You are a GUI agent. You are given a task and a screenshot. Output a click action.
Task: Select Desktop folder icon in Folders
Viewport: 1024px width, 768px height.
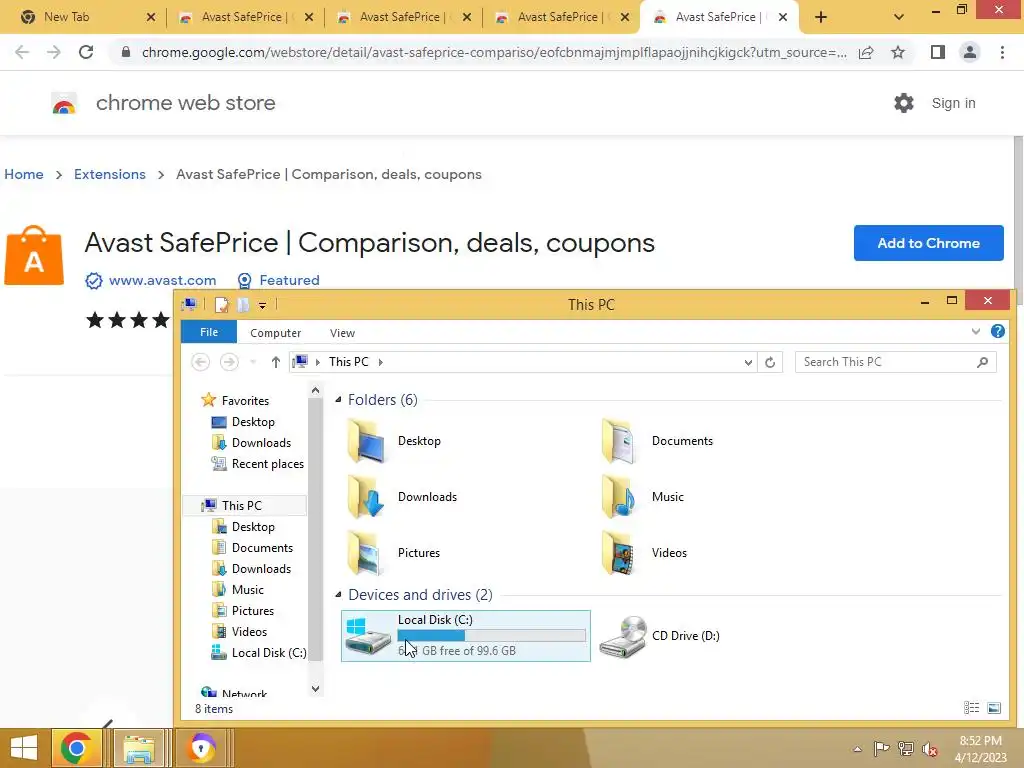(x=366, y=441)
